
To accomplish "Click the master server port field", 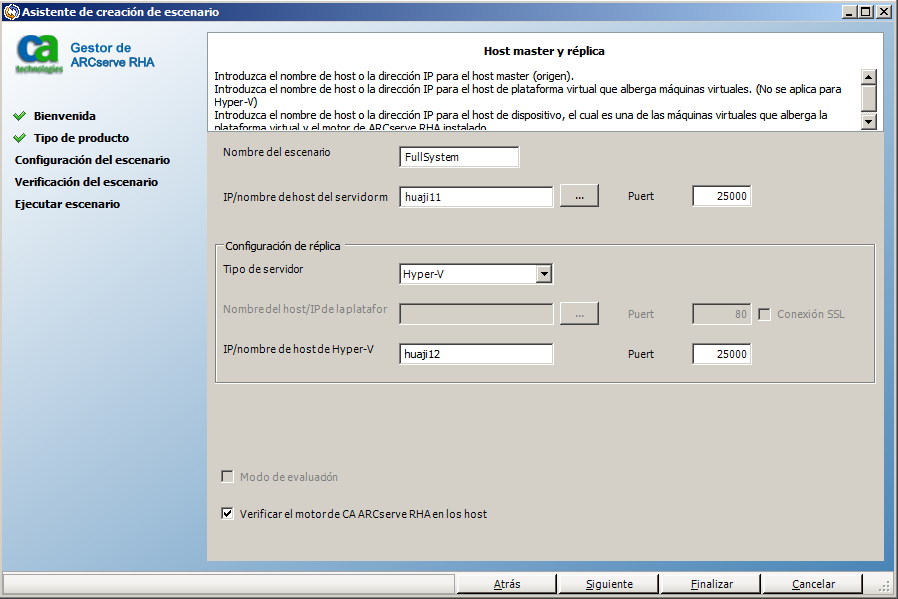I will 722,196.
